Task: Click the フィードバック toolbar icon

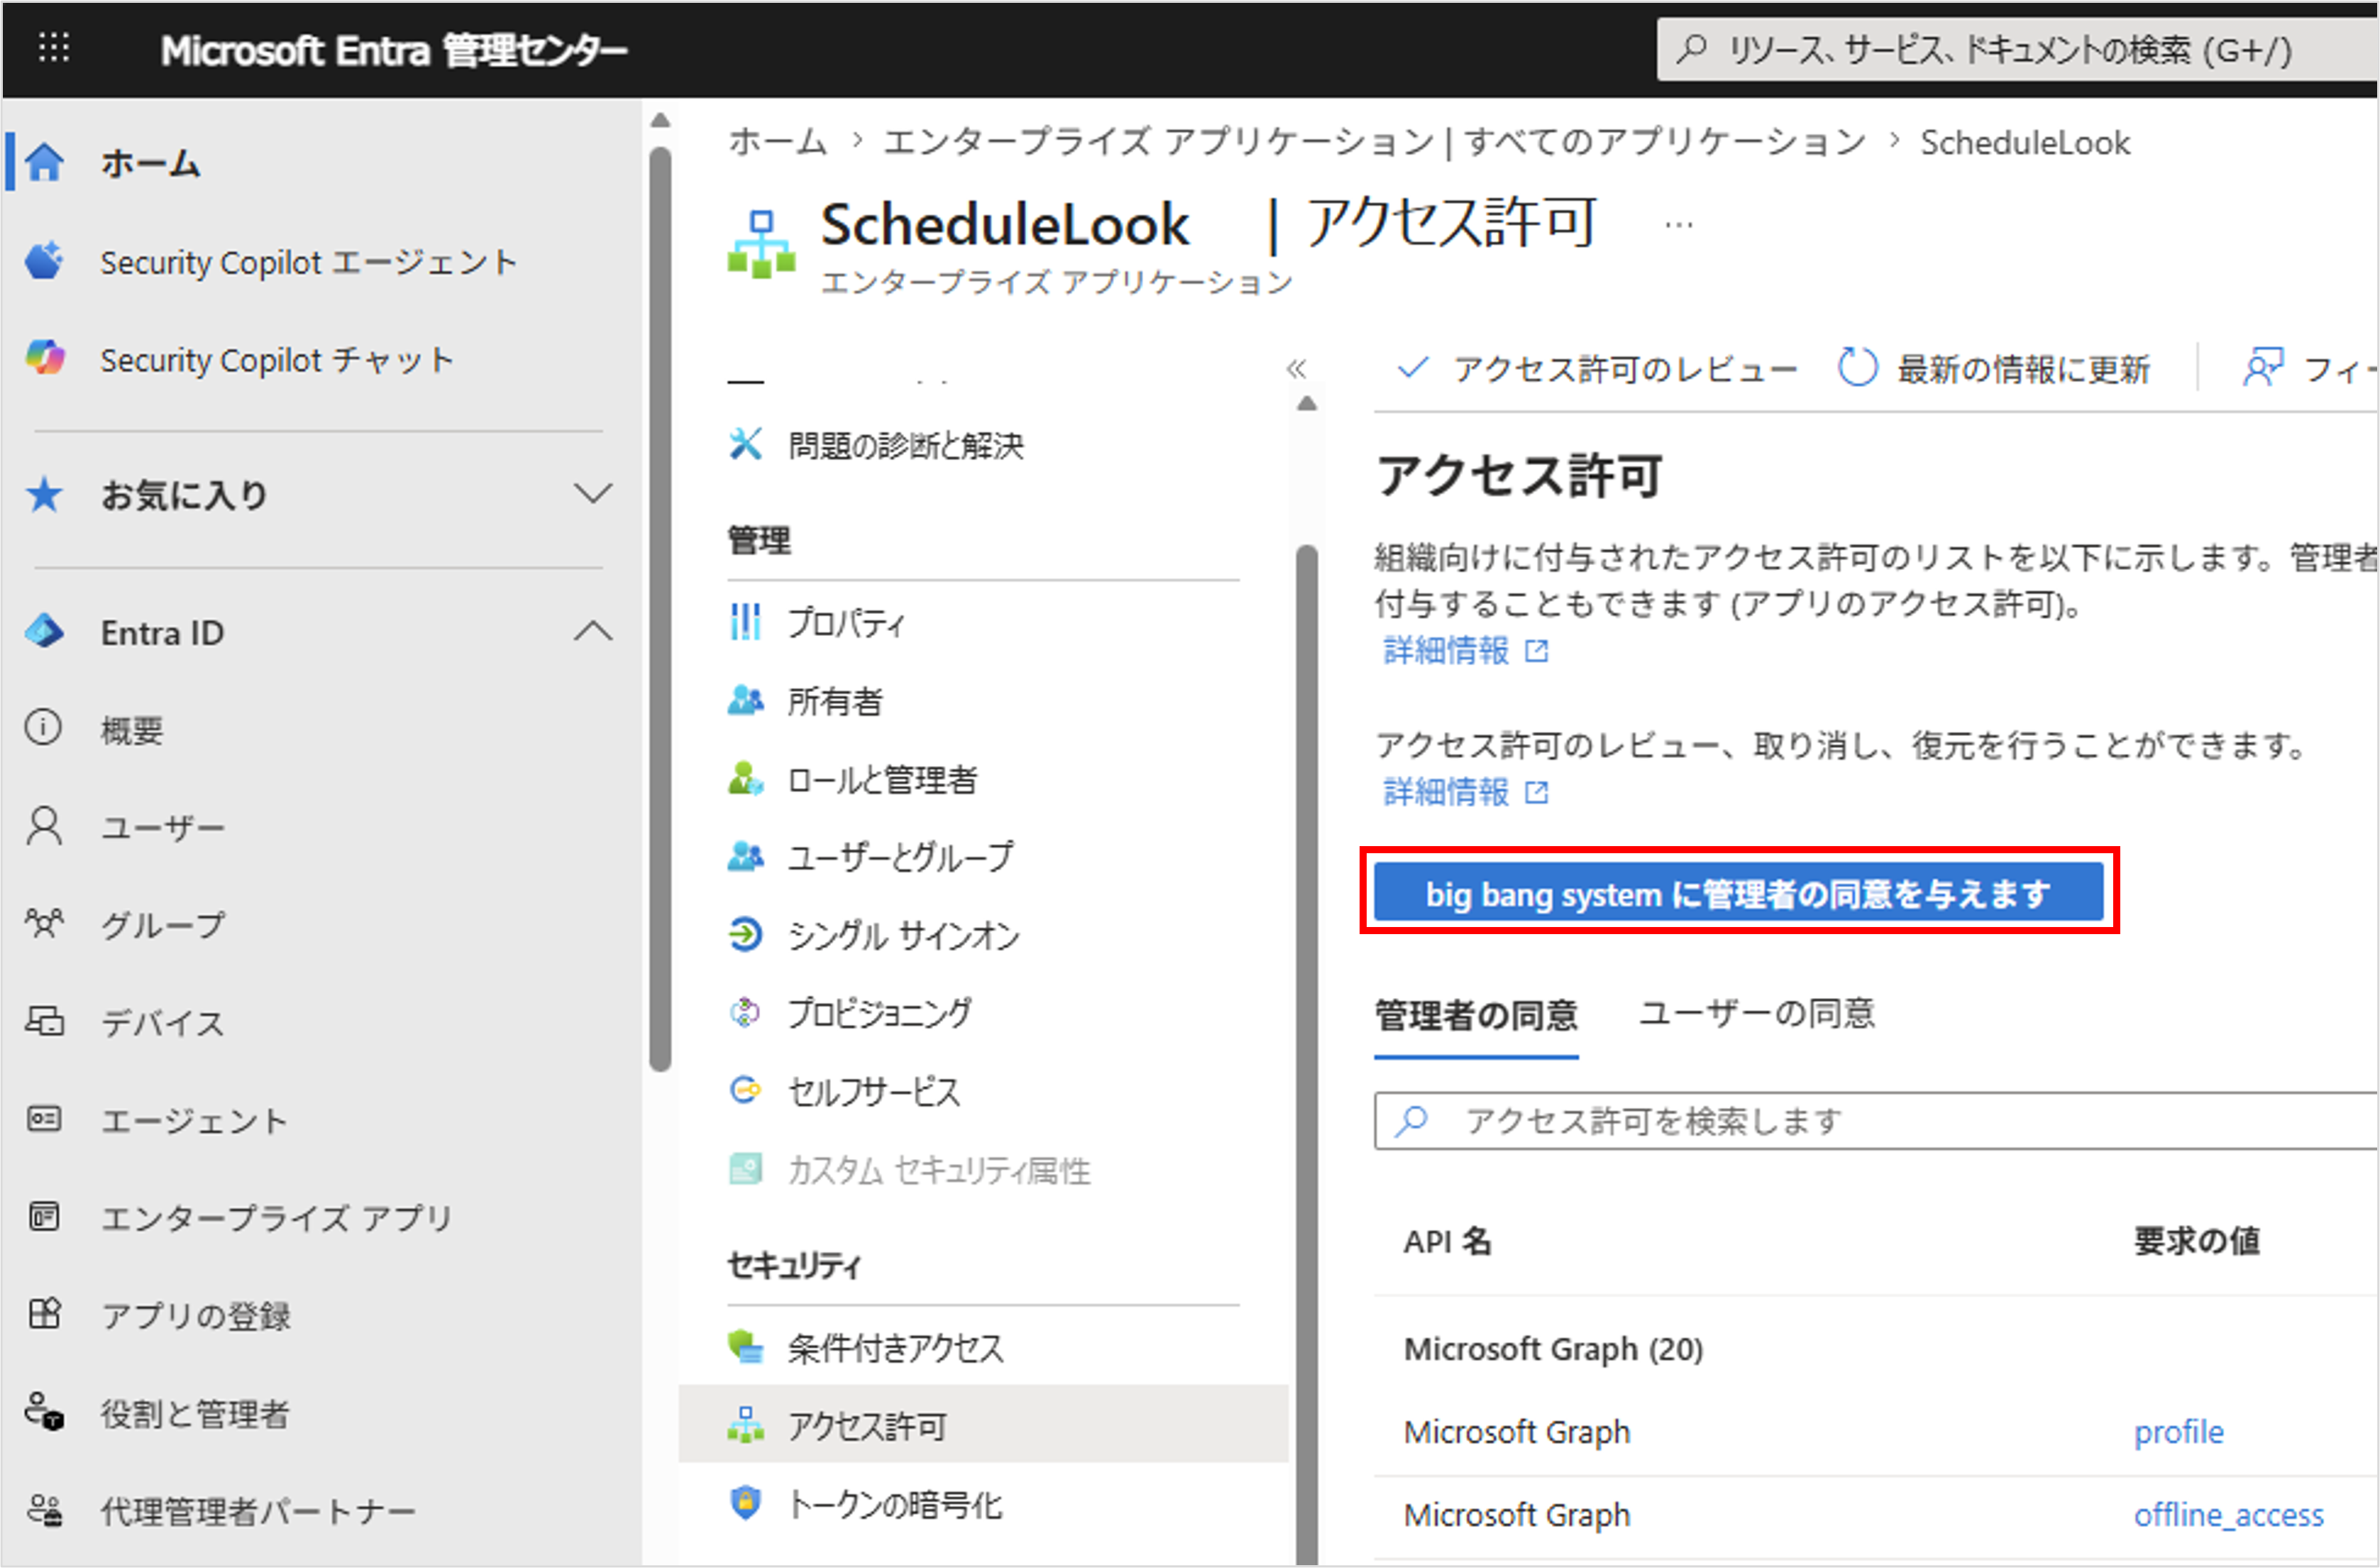Action: (x=2264, y=368)
